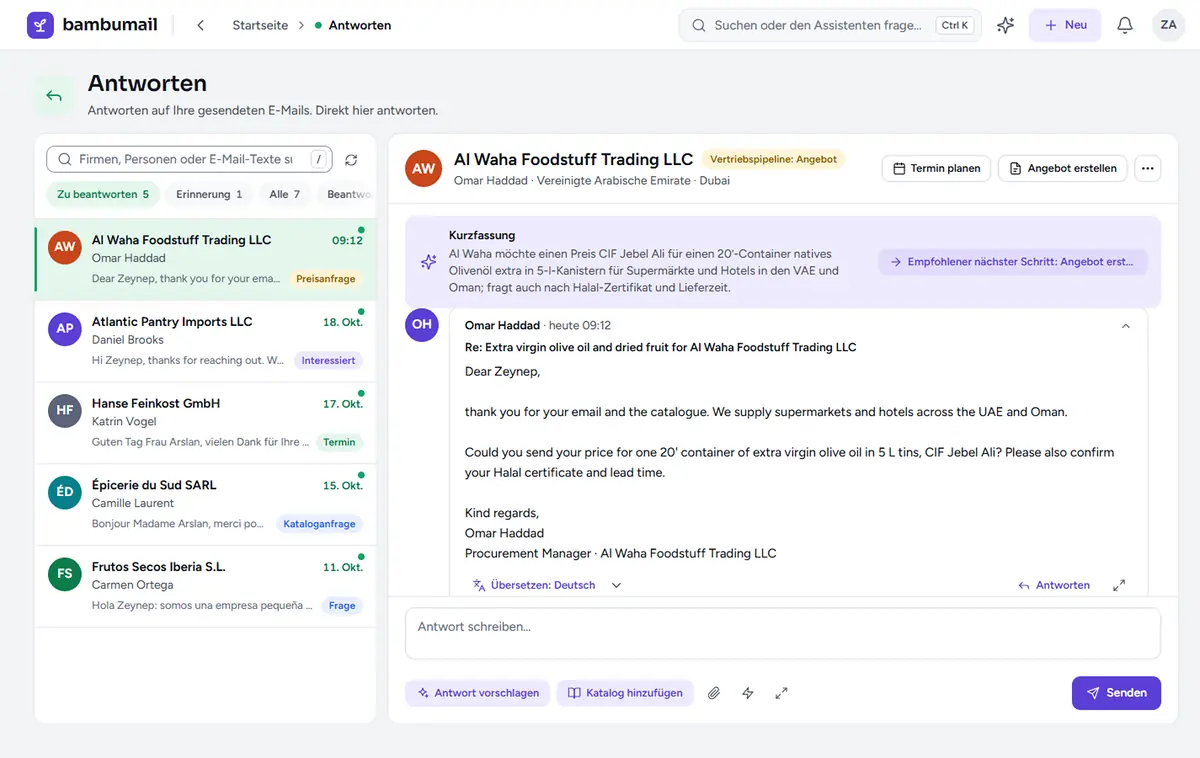The width and height of the screenshot is (1200, 758).
Task: Click the AW avatar in conversation header
Action: point(424,168)
